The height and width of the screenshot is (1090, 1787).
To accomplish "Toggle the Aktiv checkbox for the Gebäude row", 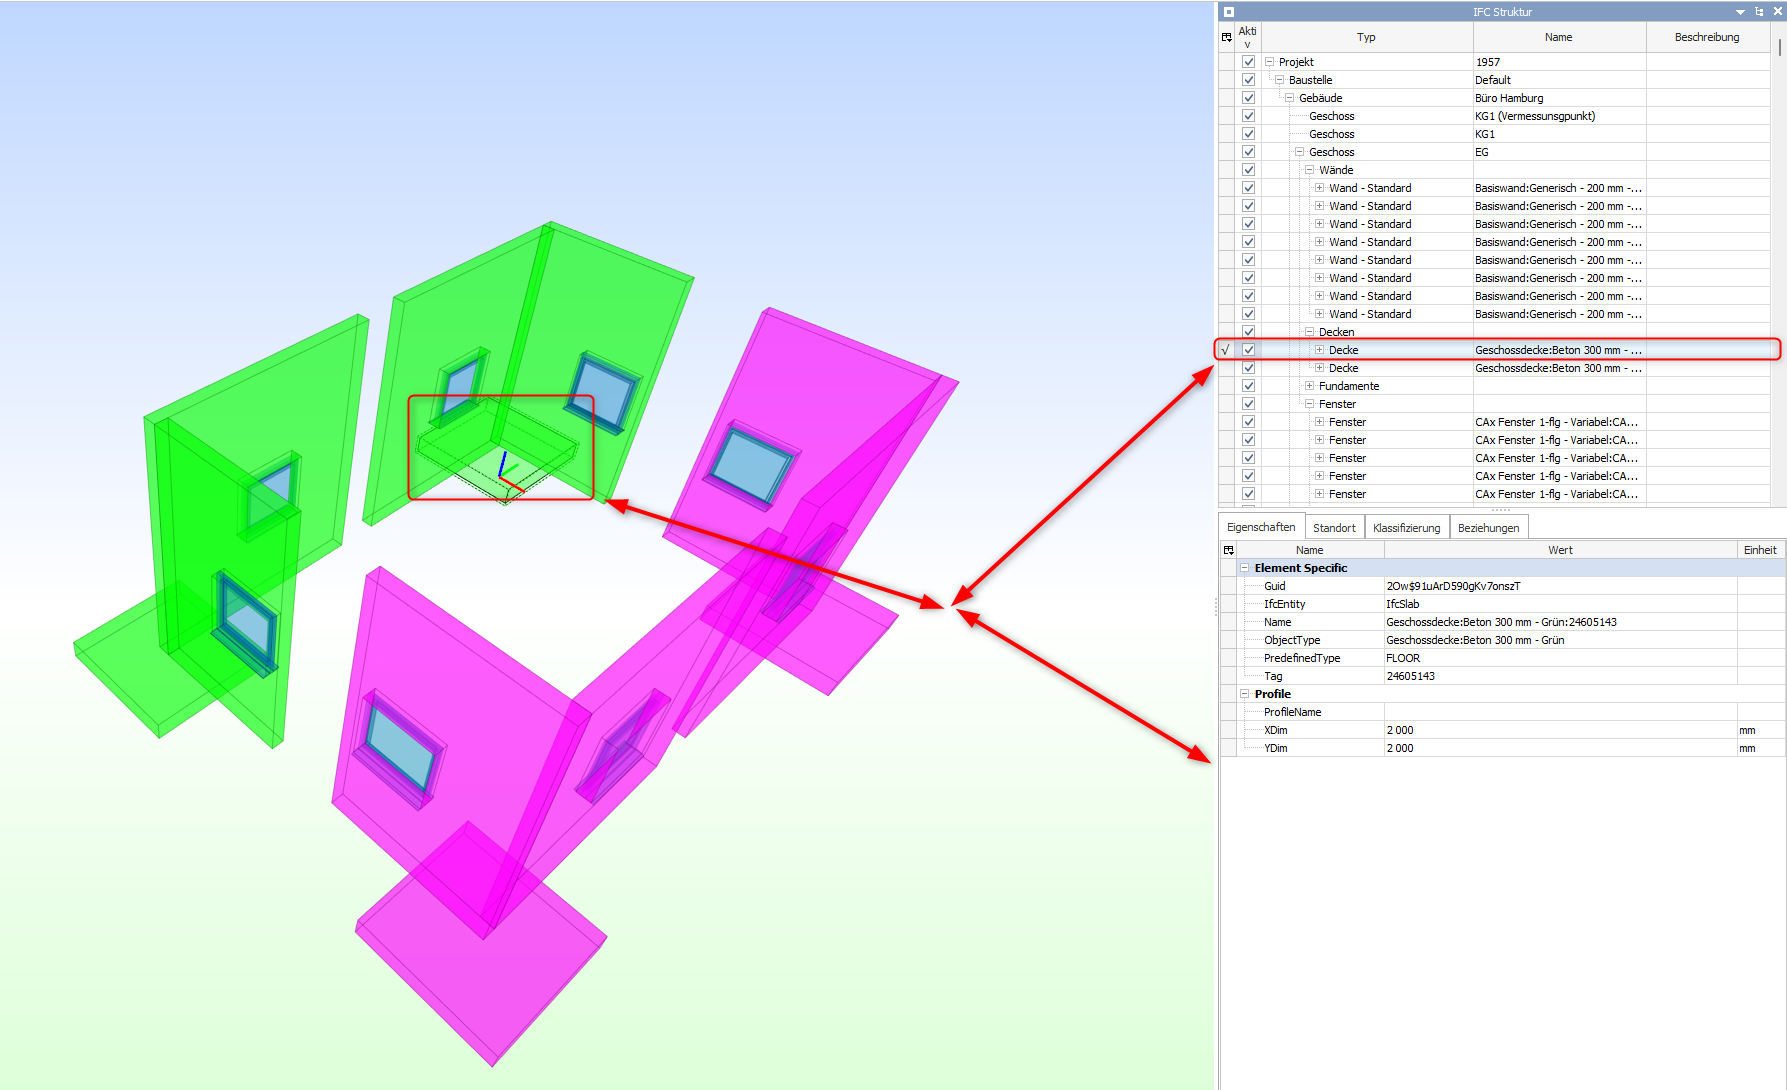I will point(1248,98).
